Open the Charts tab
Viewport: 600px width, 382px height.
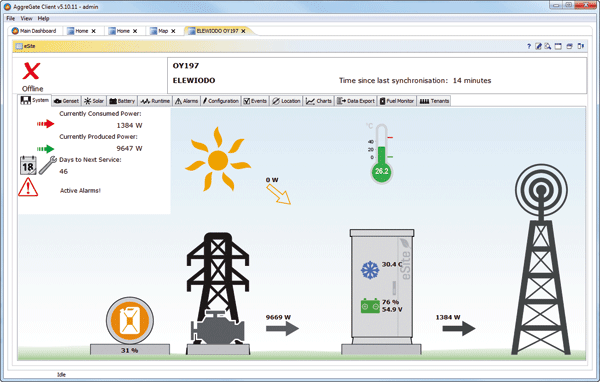point(319,101)
